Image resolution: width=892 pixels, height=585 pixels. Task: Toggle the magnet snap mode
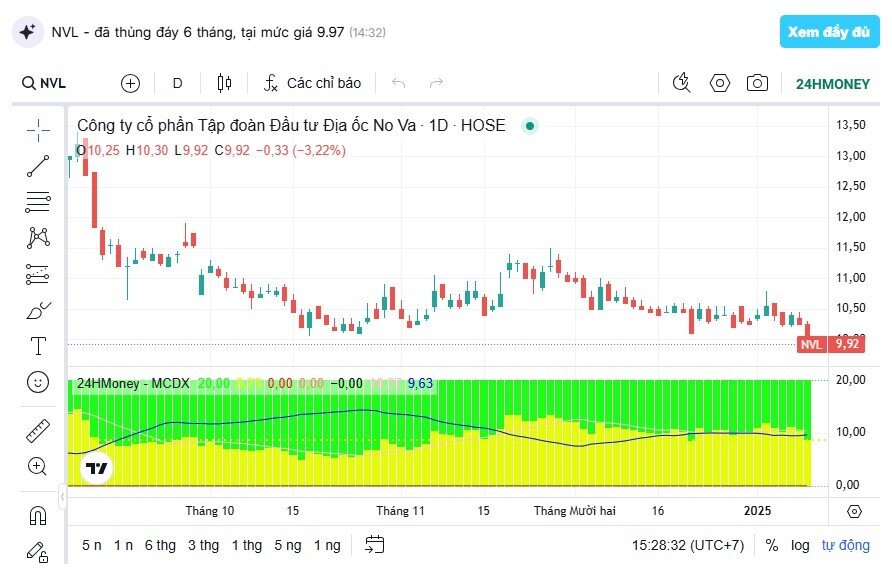click(38, 516)
